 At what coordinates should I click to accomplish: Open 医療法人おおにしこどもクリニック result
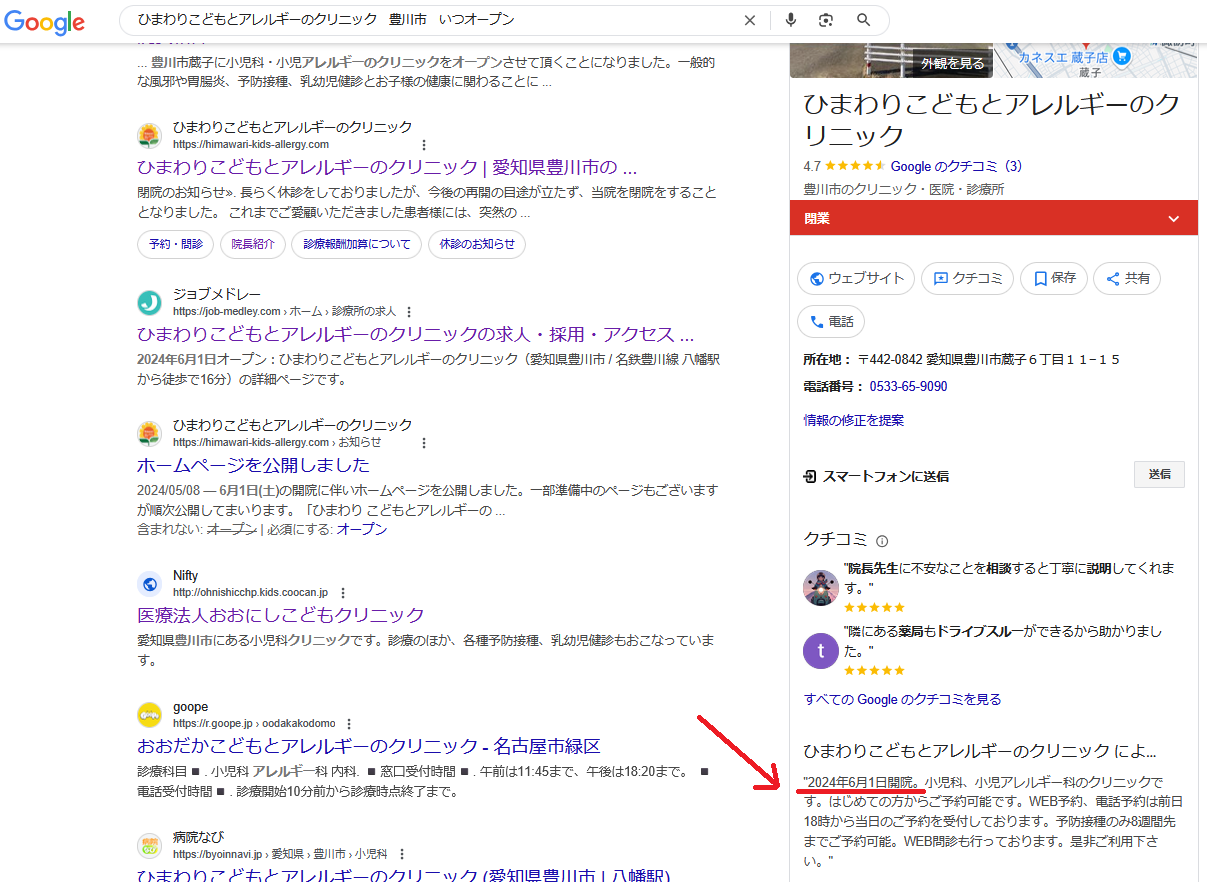(x=281, y=615)
